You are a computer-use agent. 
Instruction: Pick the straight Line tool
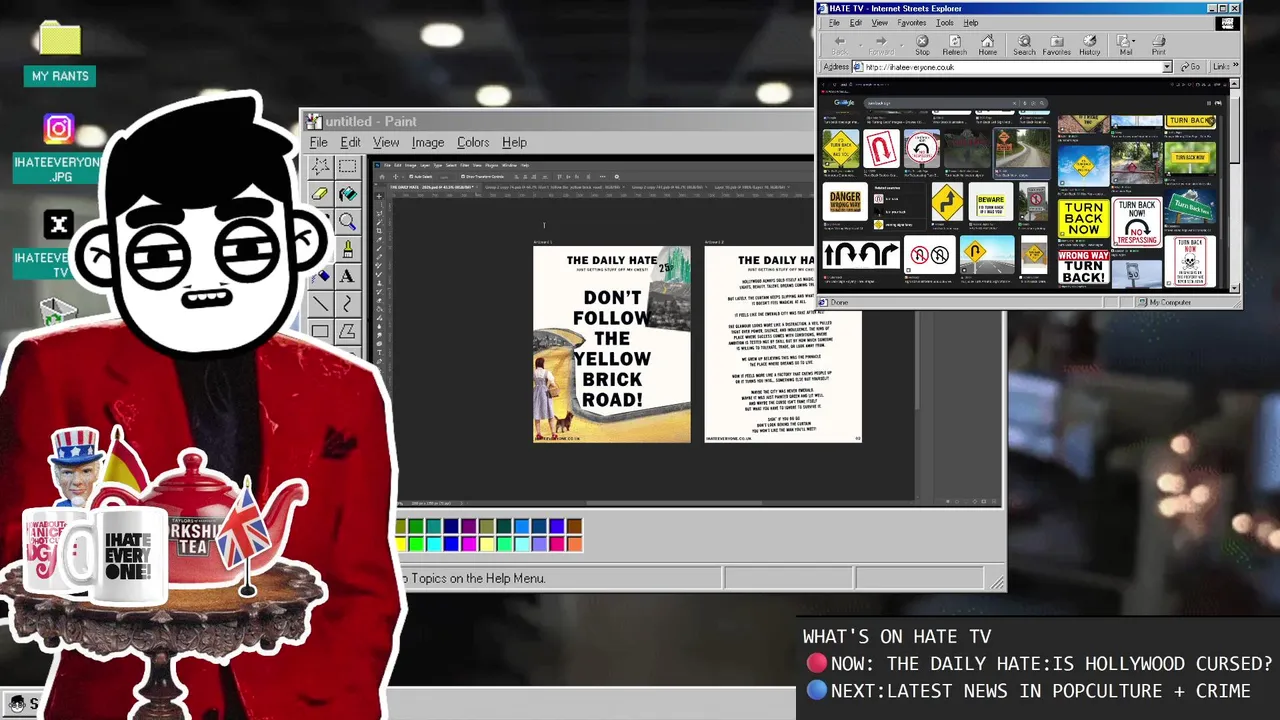tap(320, 303)
